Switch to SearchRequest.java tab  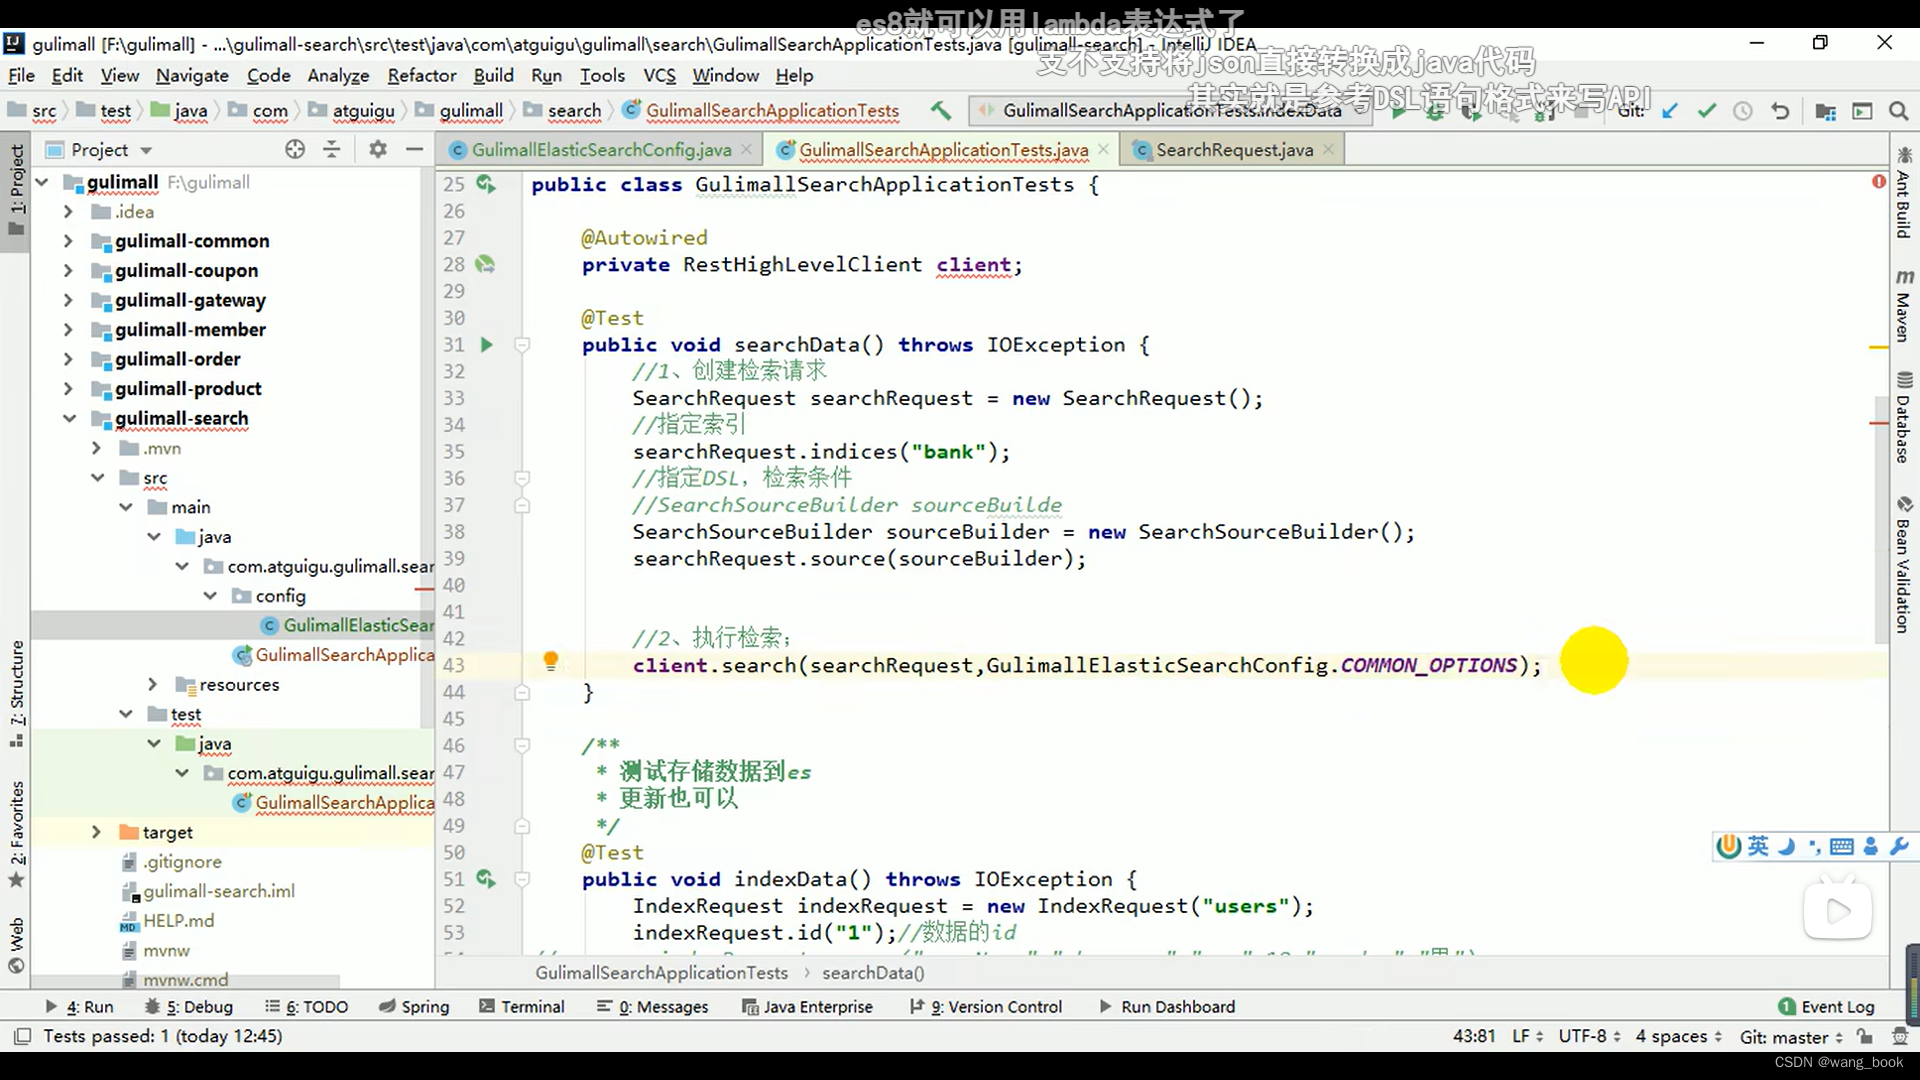point(1234,150)
